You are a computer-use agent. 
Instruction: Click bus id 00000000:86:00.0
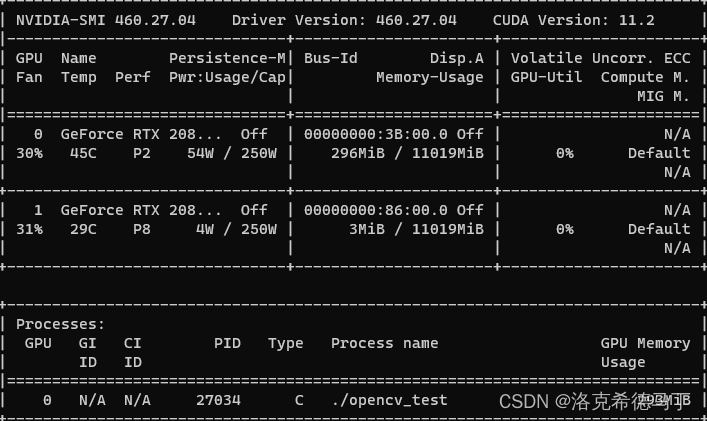(x=376, y=210)
